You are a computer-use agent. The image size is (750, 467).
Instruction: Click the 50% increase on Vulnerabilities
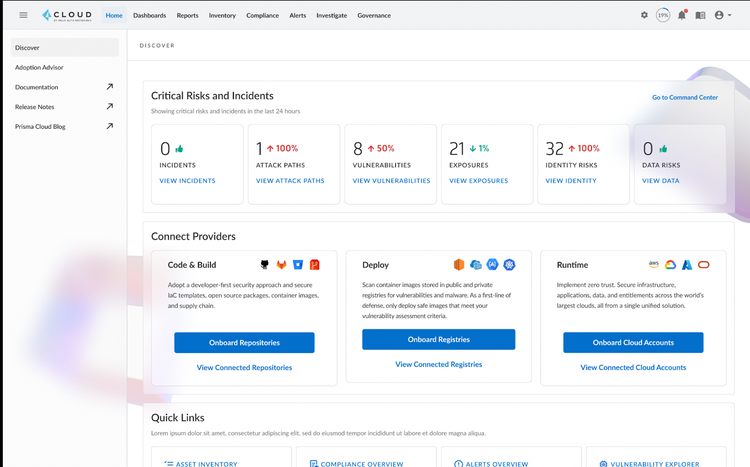tap(381, 148)
